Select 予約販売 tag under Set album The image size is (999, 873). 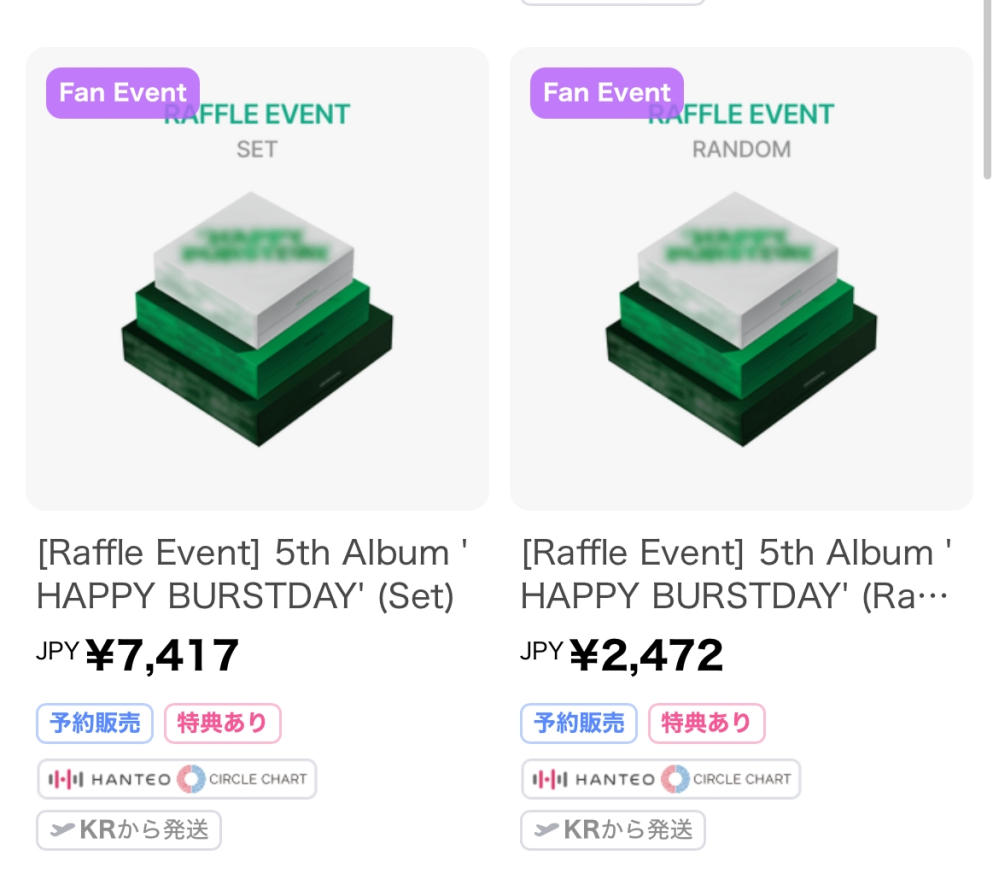[x=95, y=723]
